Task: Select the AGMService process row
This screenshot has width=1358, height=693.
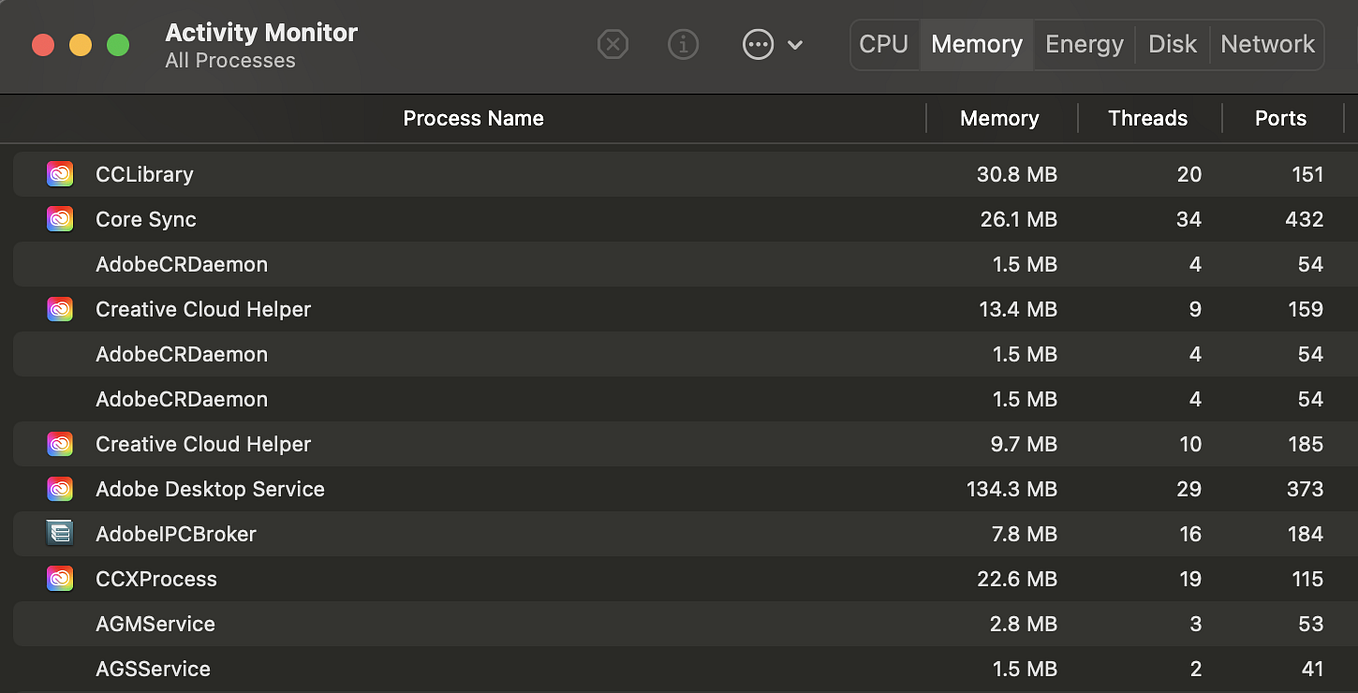Action: click(x=400, y=624)
